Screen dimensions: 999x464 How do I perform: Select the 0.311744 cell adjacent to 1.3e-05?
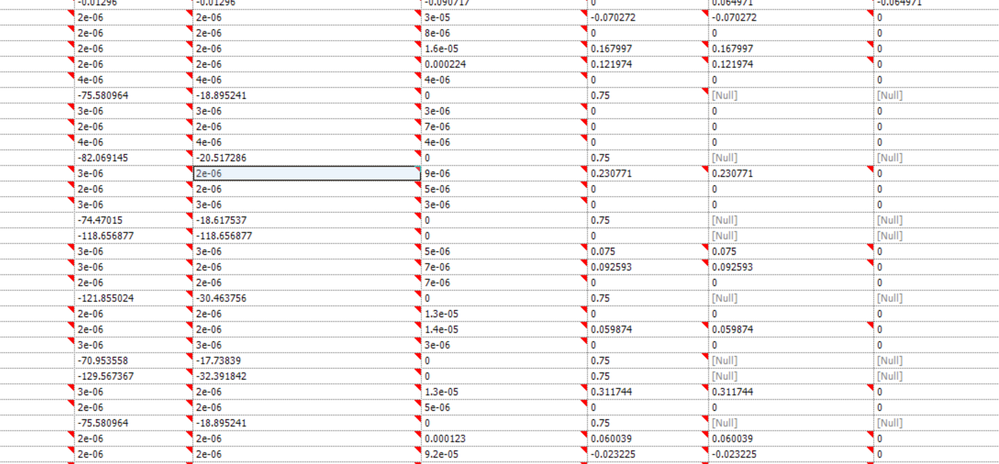click(648, 391)
